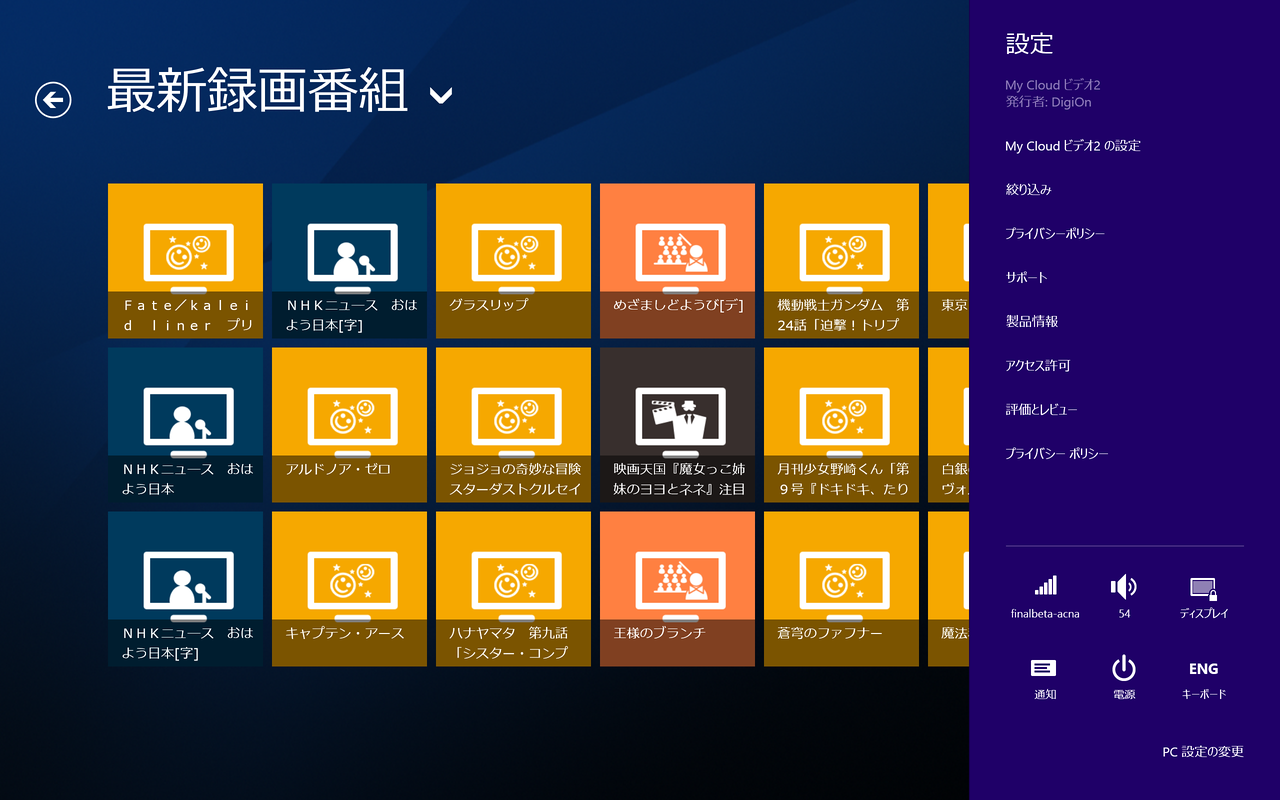Viewport: 1280px width, 800px height.
Task: Open the めざましどようび tile
Action: (x=677, y=260)
